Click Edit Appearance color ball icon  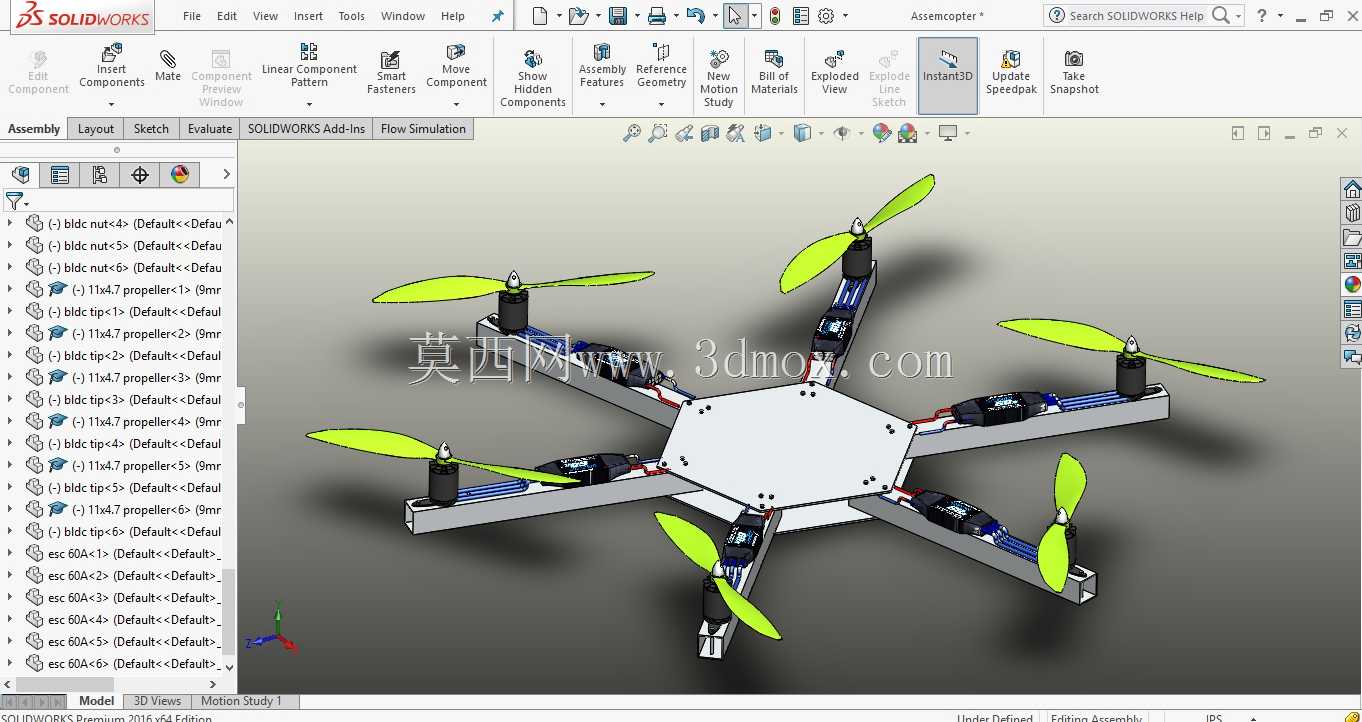(882, 133)
